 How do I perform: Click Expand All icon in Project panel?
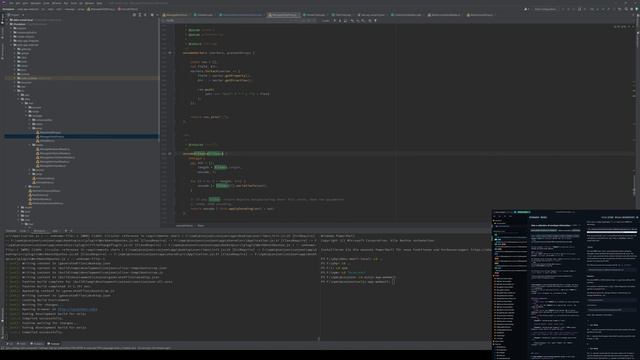(x=140, y=15)
